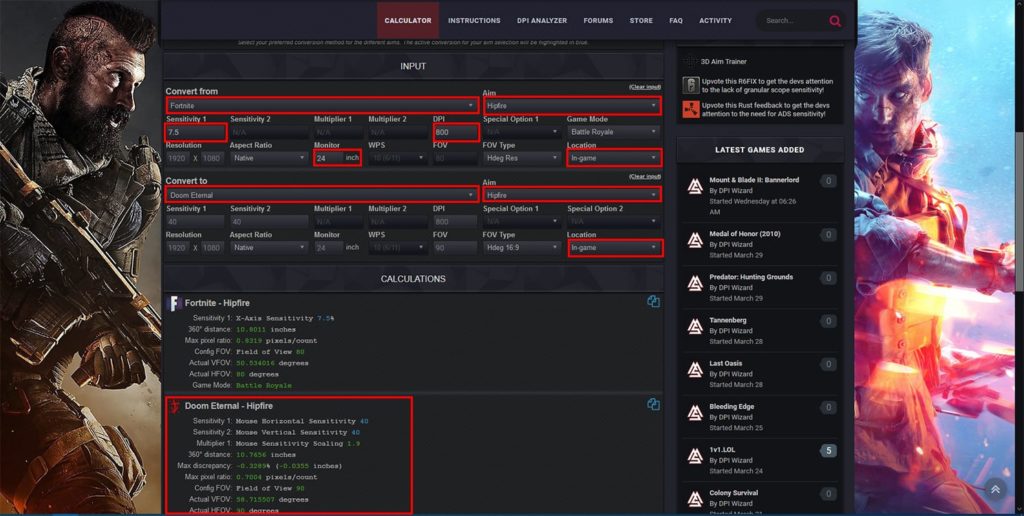The image size is (1024, 516).
Task: Click Convert from Monitor size field (24)
Action: pos(328,158)
